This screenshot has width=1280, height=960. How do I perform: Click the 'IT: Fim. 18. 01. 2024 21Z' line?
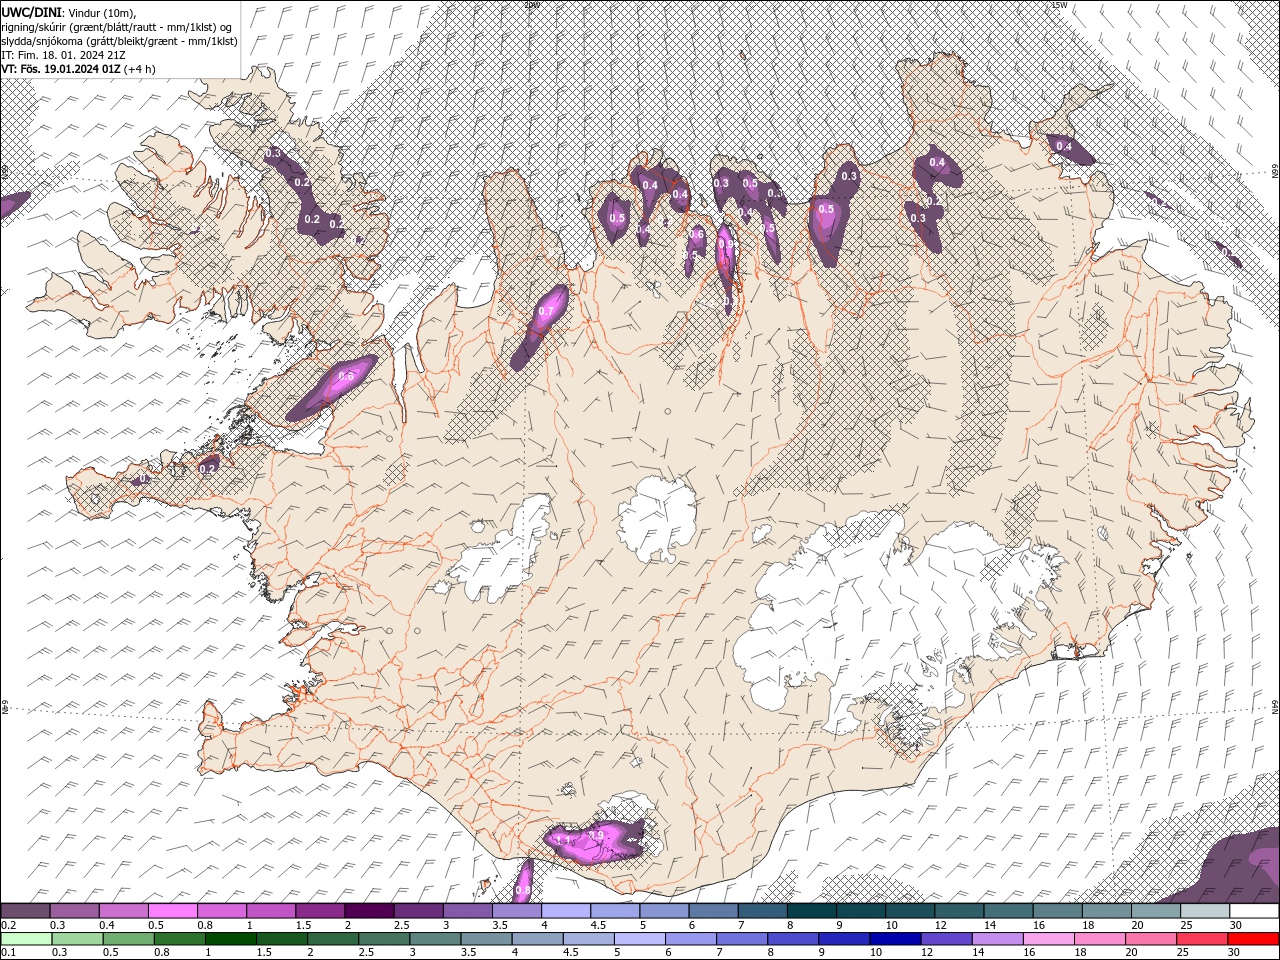[63, 54]
